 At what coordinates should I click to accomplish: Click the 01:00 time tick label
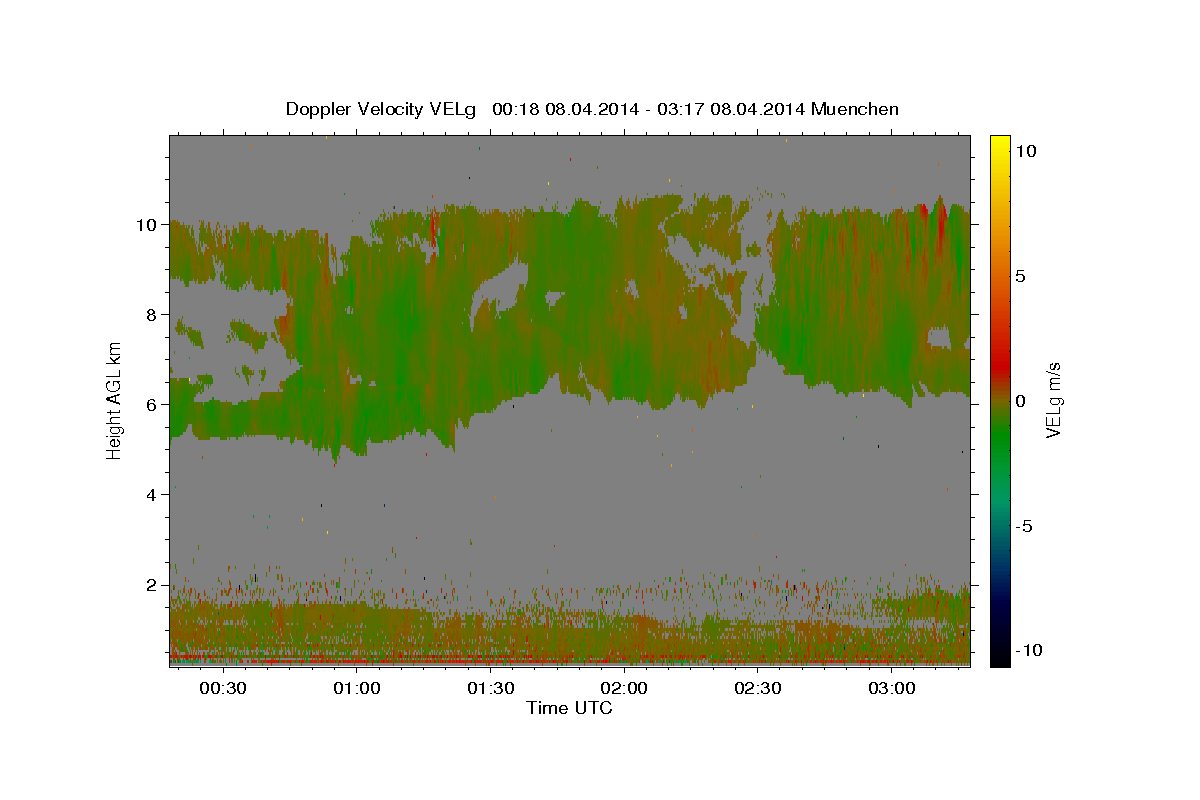pos(356,689)
